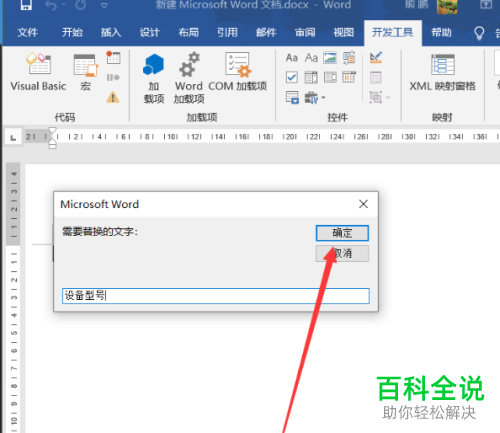Open the Visual Basic editor
Viewport: 500px width, 433px height.
38,72
